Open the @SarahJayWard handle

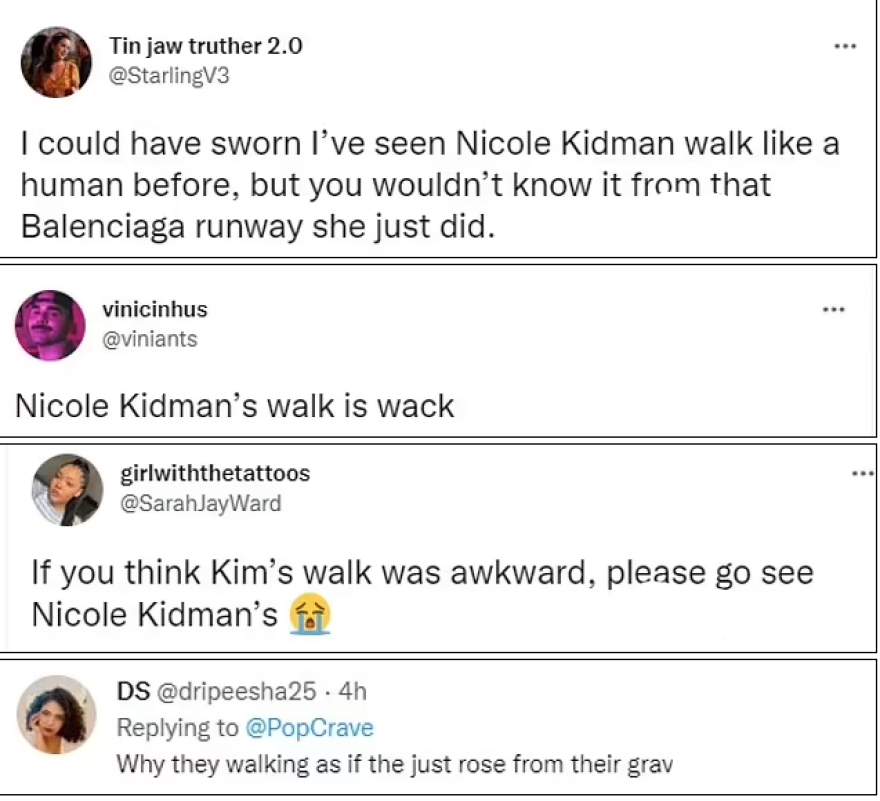click(200, 504)
